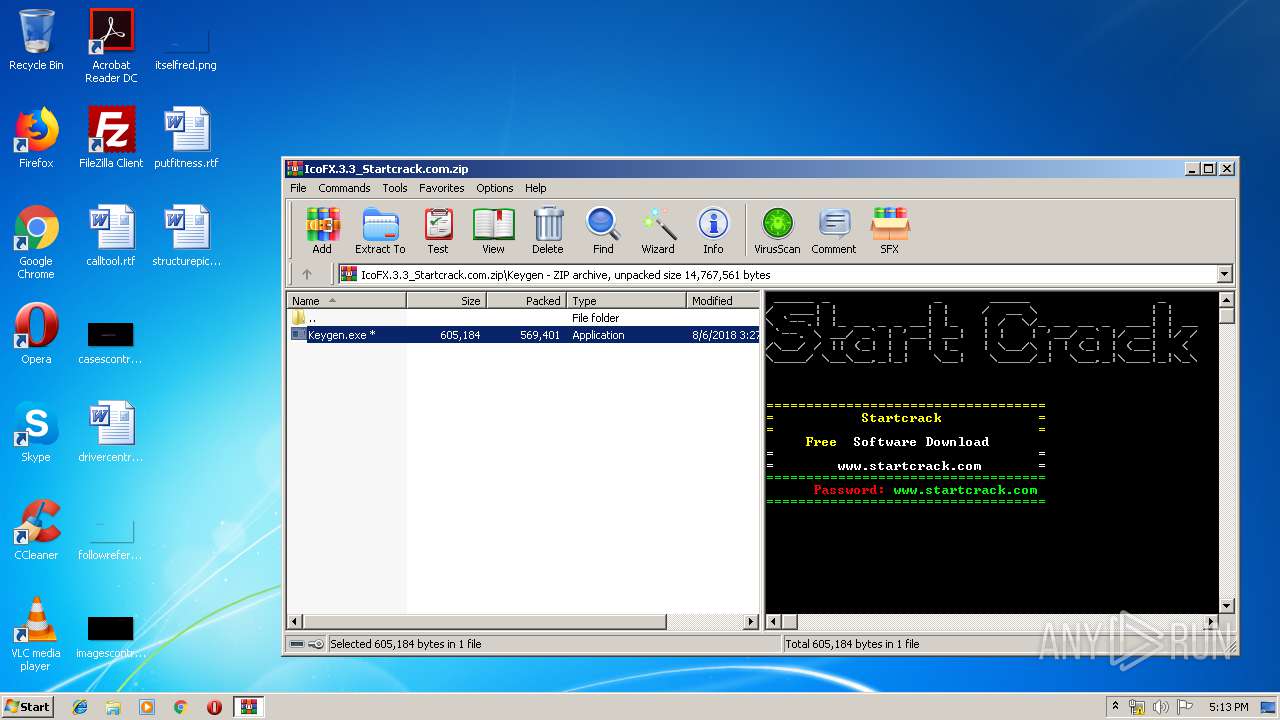Open media player from taskbar
This screenshot has height=720, width=1280.
click(x=147, y=706)
